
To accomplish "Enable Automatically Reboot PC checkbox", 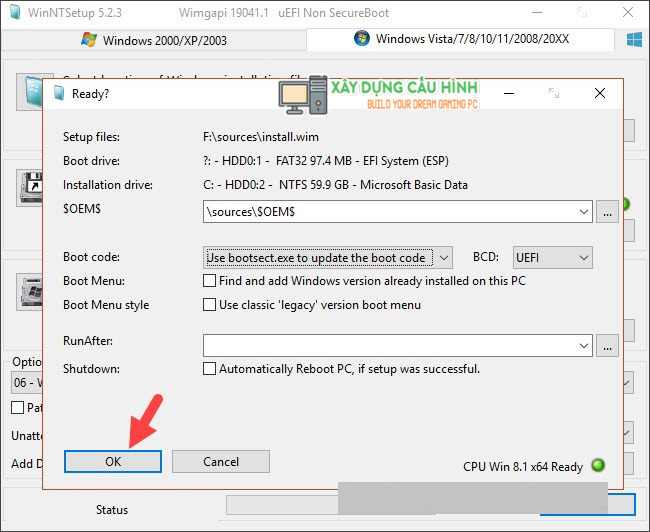I will tap(209, 369).
